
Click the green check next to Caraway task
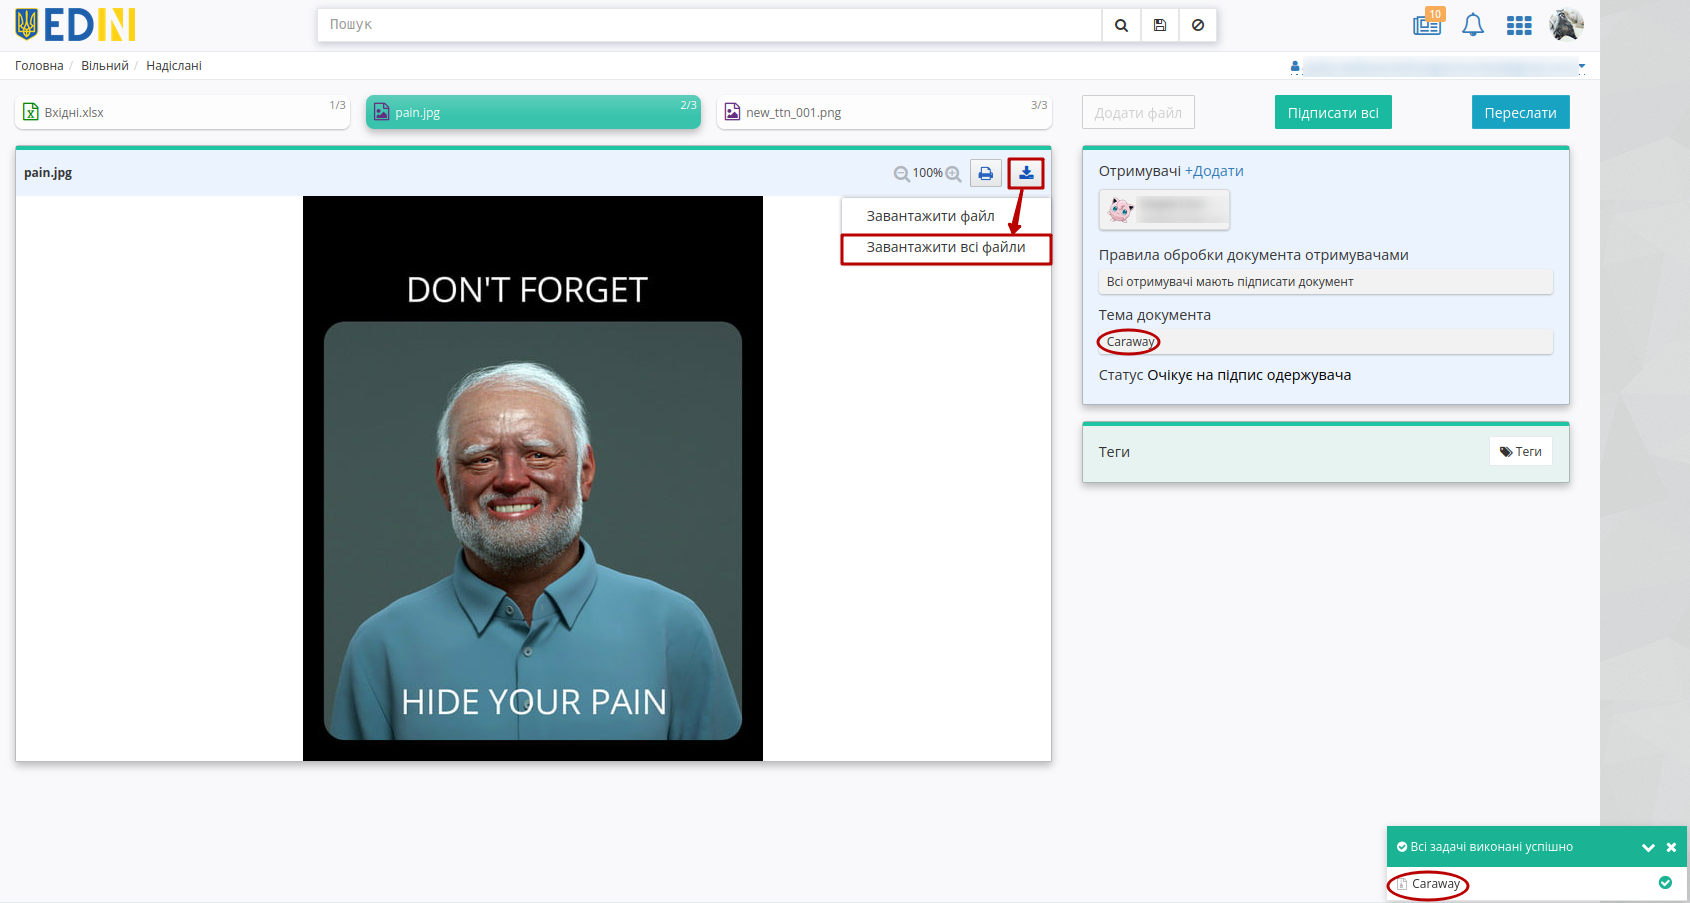click(1665, 883)
